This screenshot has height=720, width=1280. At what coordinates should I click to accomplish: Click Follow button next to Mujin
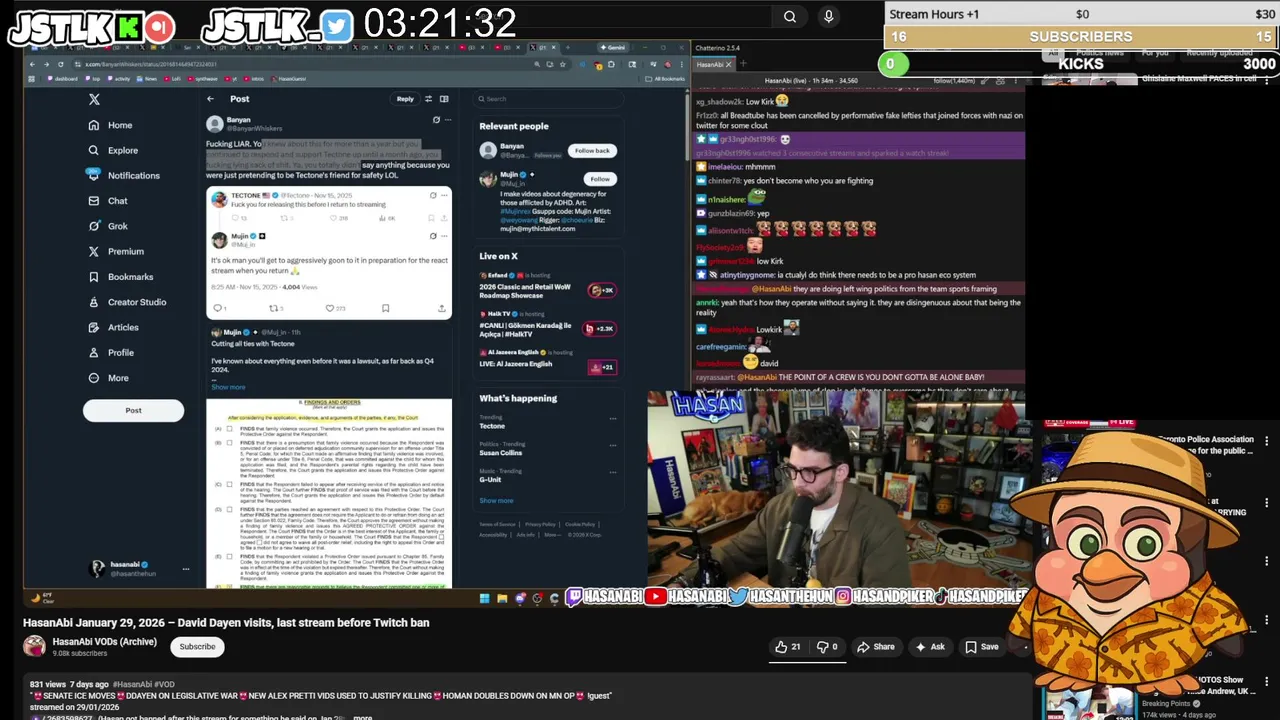point(600,179)
